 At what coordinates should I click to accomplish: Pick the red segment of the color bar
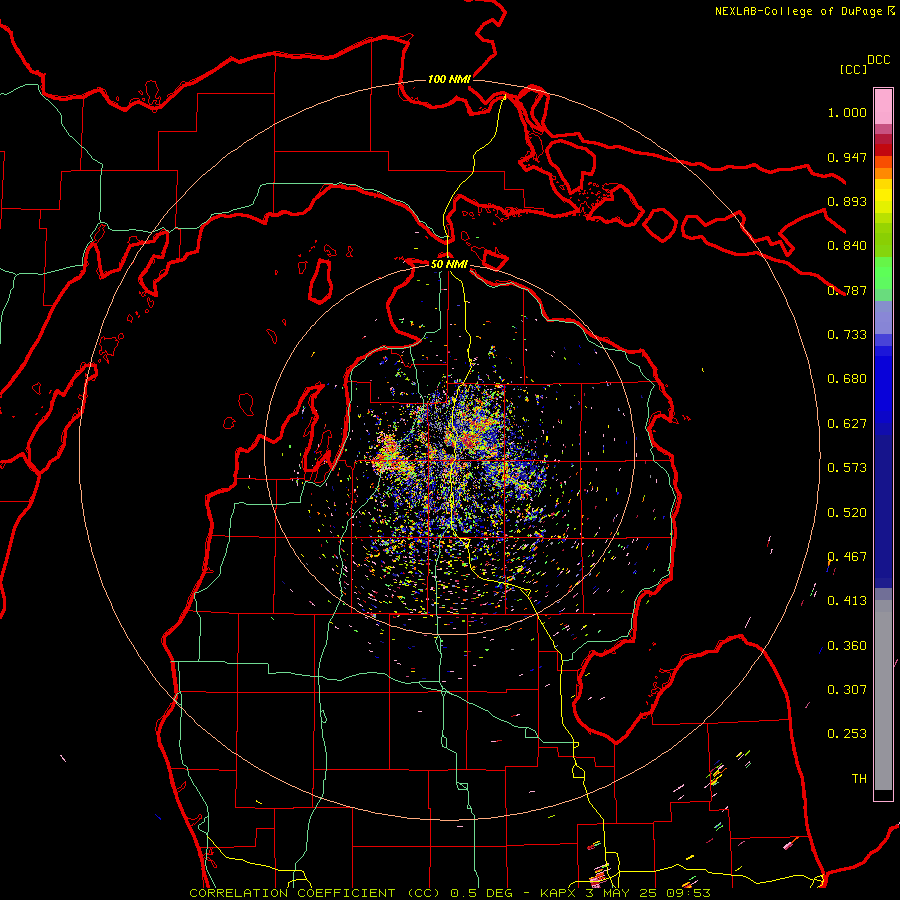coord(883,150)
